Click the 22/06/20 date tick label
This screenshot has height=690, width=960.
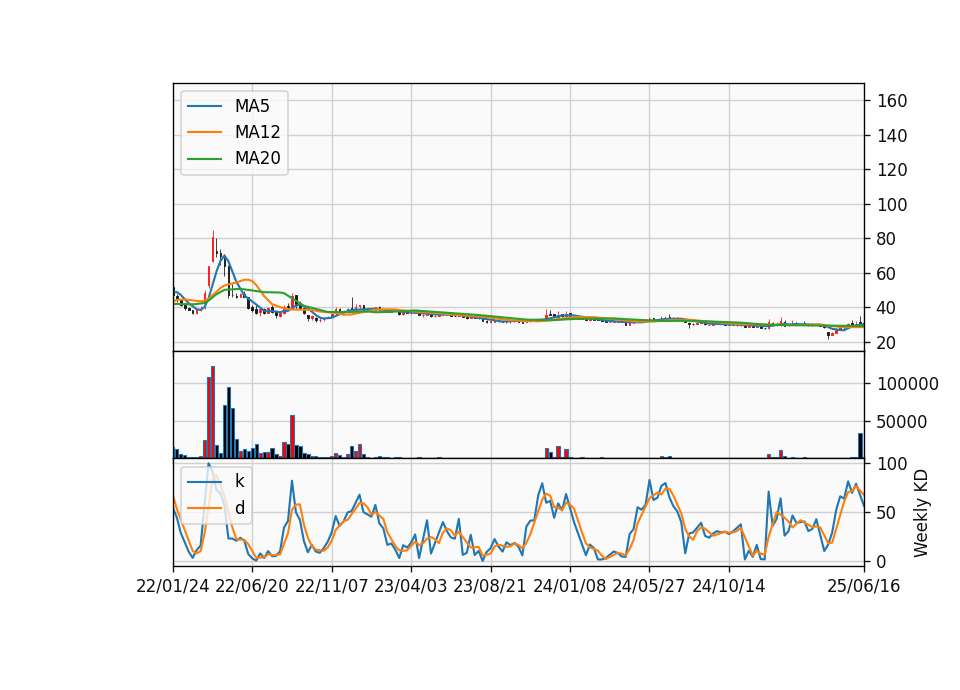point(252,586)
